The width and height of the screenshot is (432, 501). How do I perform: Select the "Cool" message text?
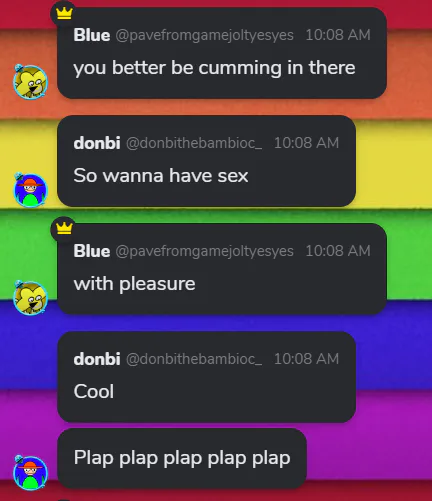tap(94, 391)
